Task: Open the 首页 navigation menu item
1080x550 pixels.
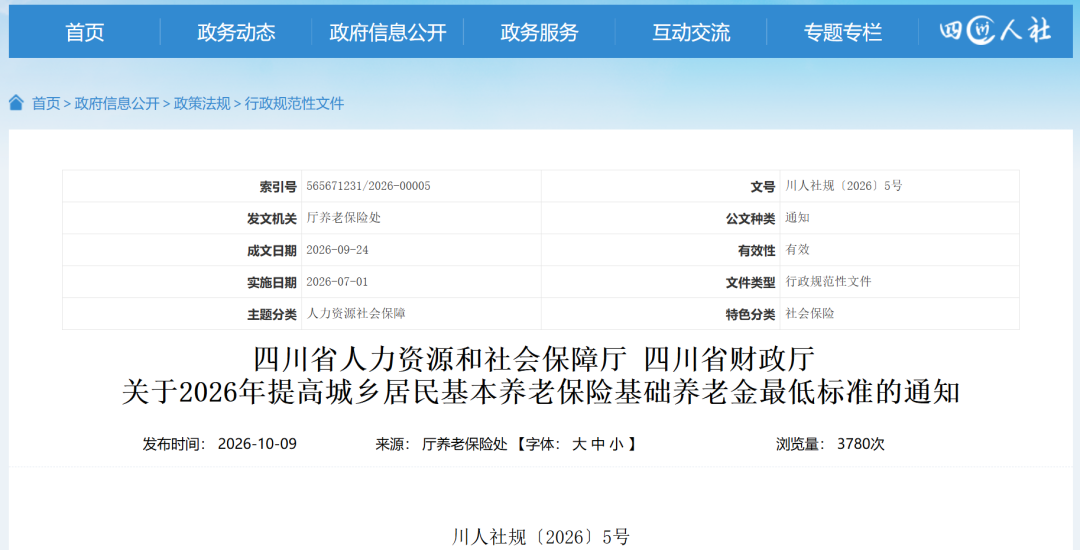Action: pyautogui.click(x=85, y=32)
